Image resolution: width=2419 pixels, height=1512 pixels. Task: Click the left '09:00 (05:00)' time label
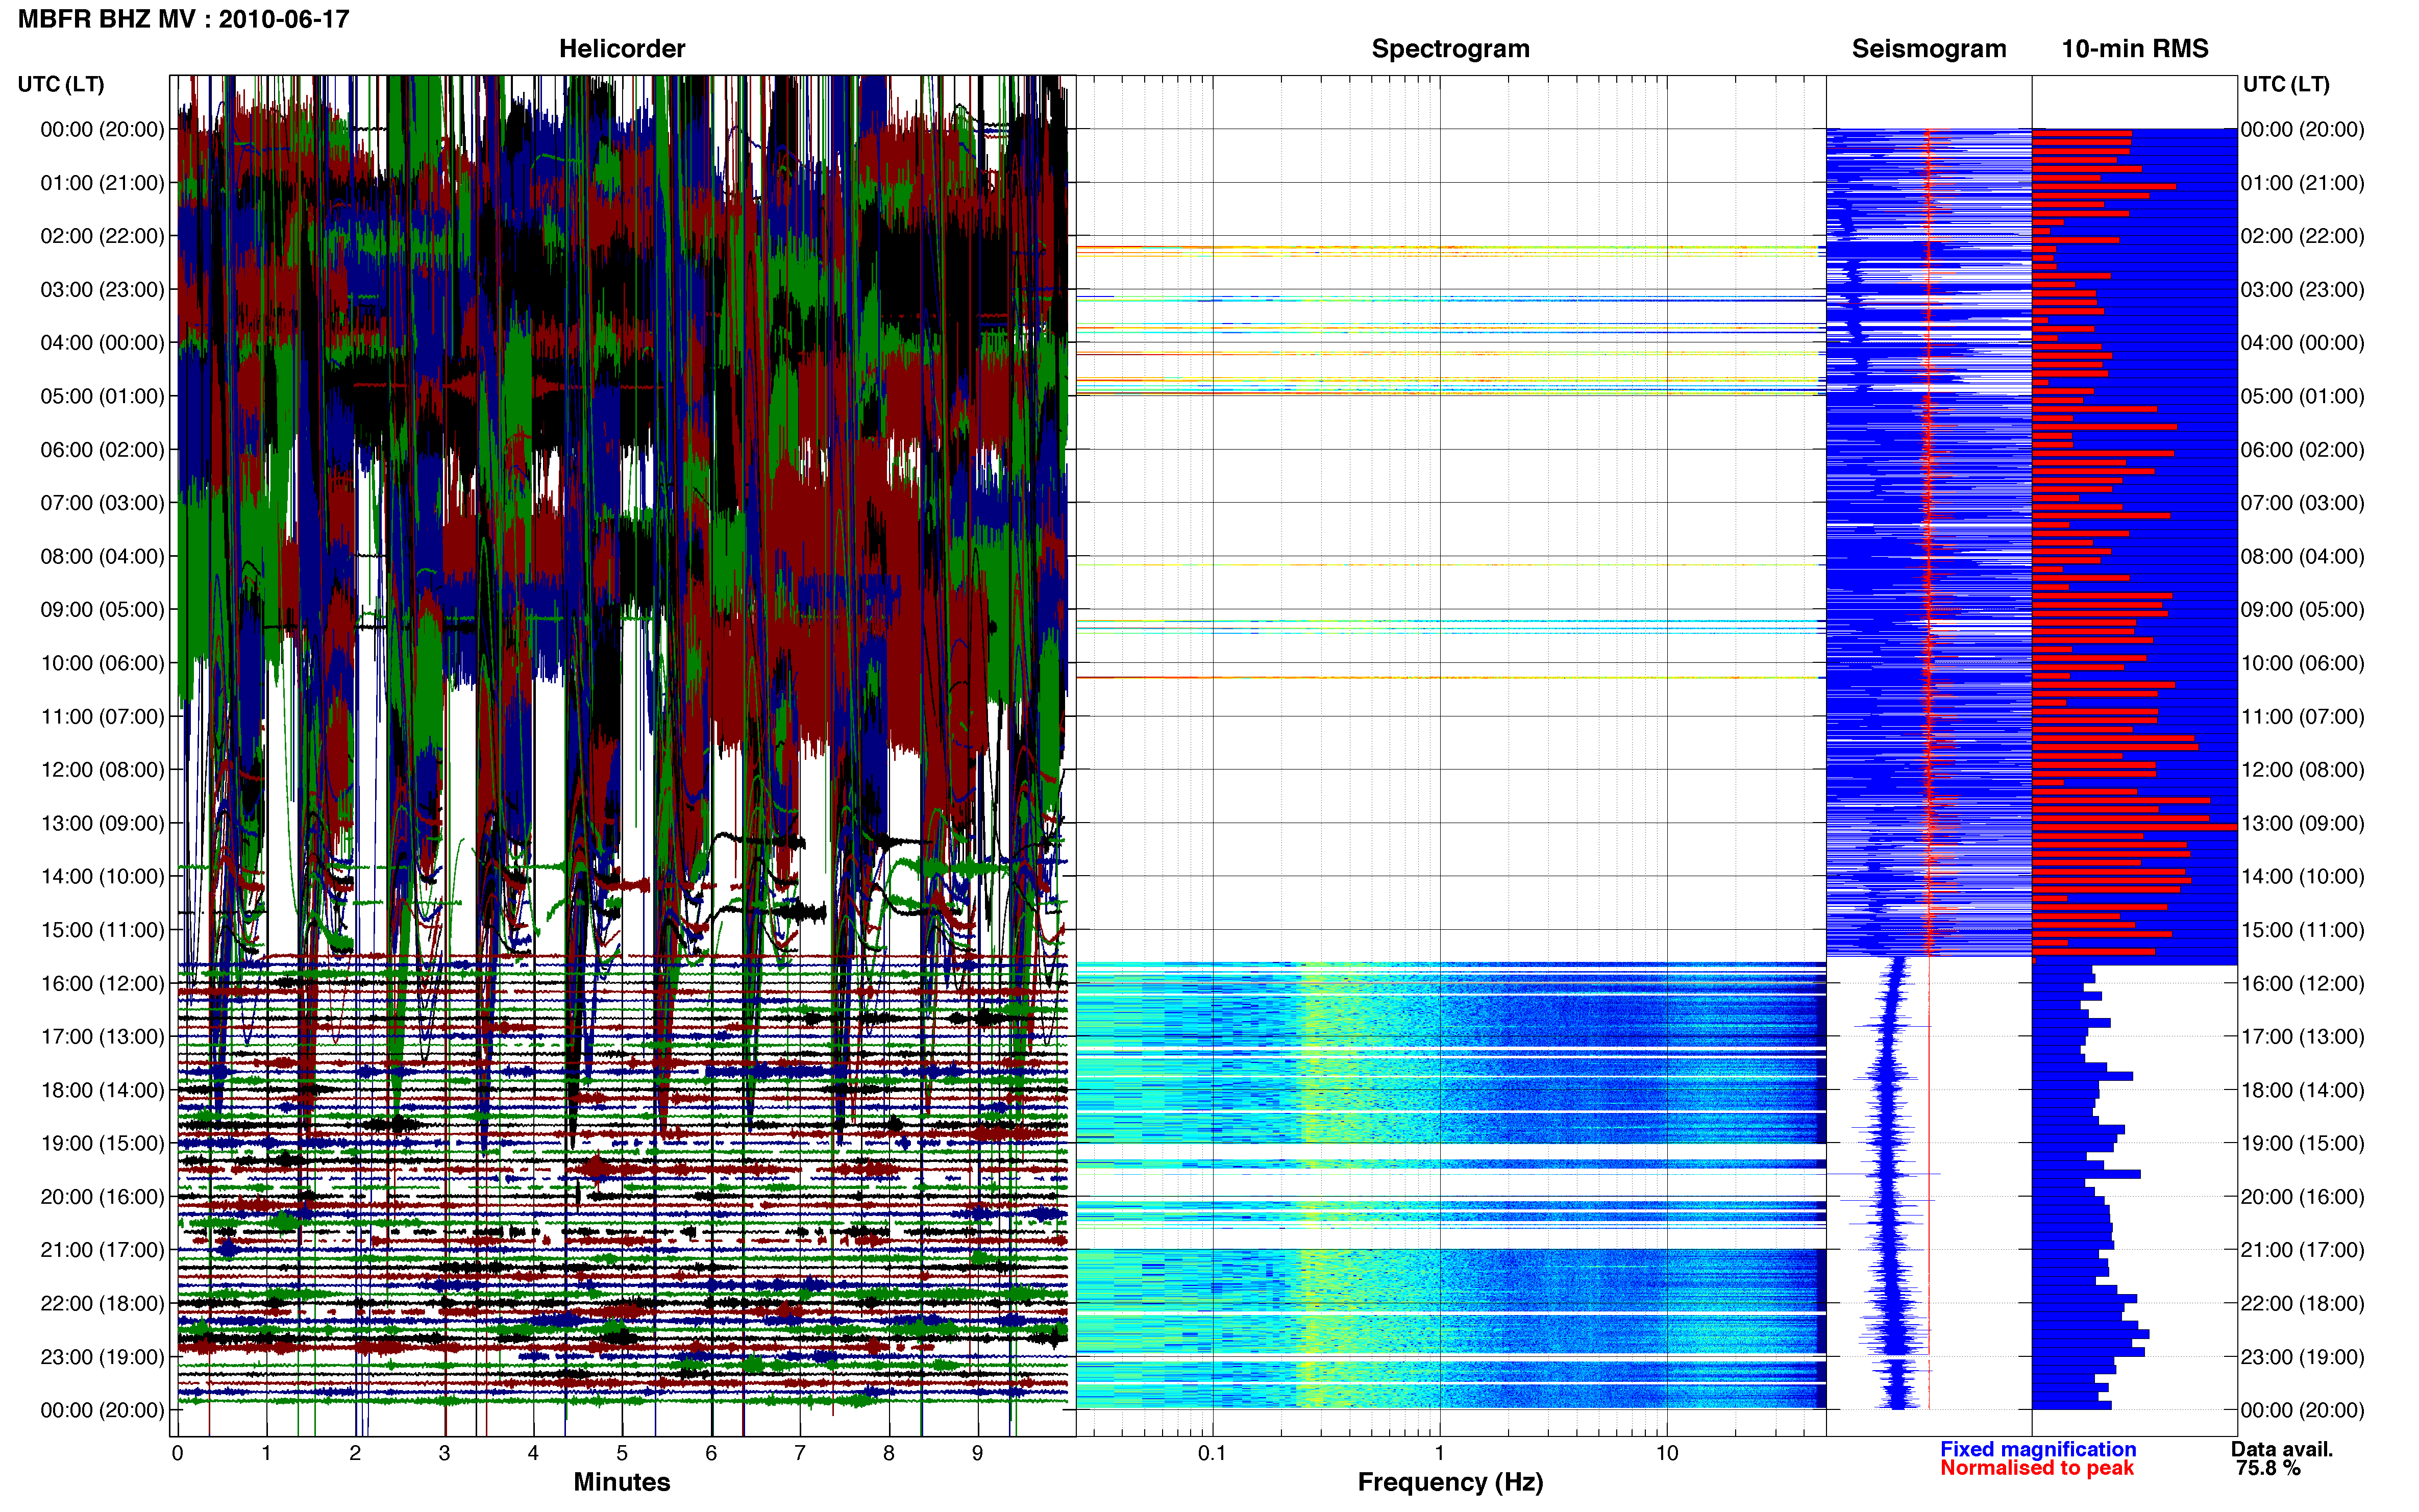tap(102, 610)
